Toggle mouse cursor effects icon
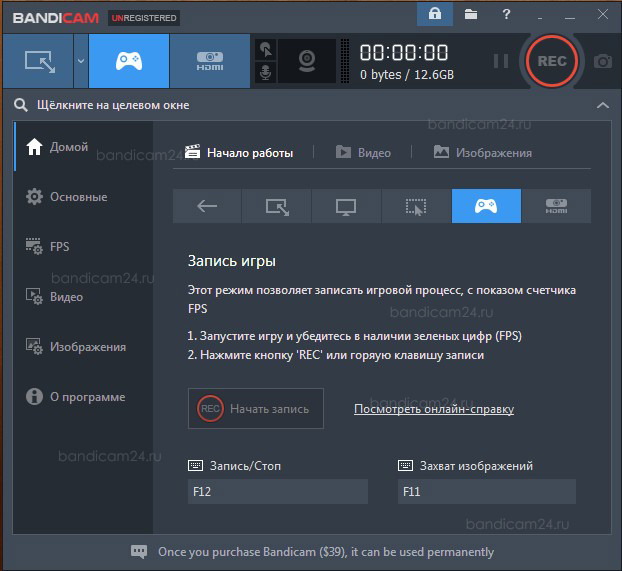Viewport: 622px width, 571px height. [x=265, y=50]
